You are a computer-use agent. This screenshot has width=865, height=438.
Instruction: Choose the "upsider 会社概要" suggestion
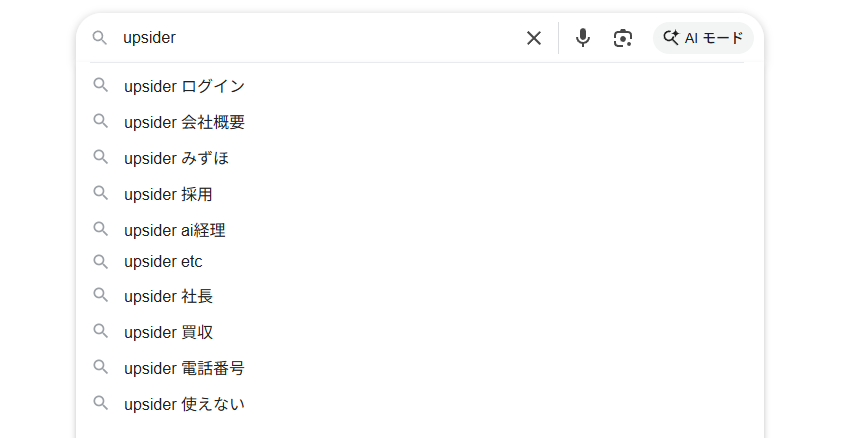pos(184,122)
